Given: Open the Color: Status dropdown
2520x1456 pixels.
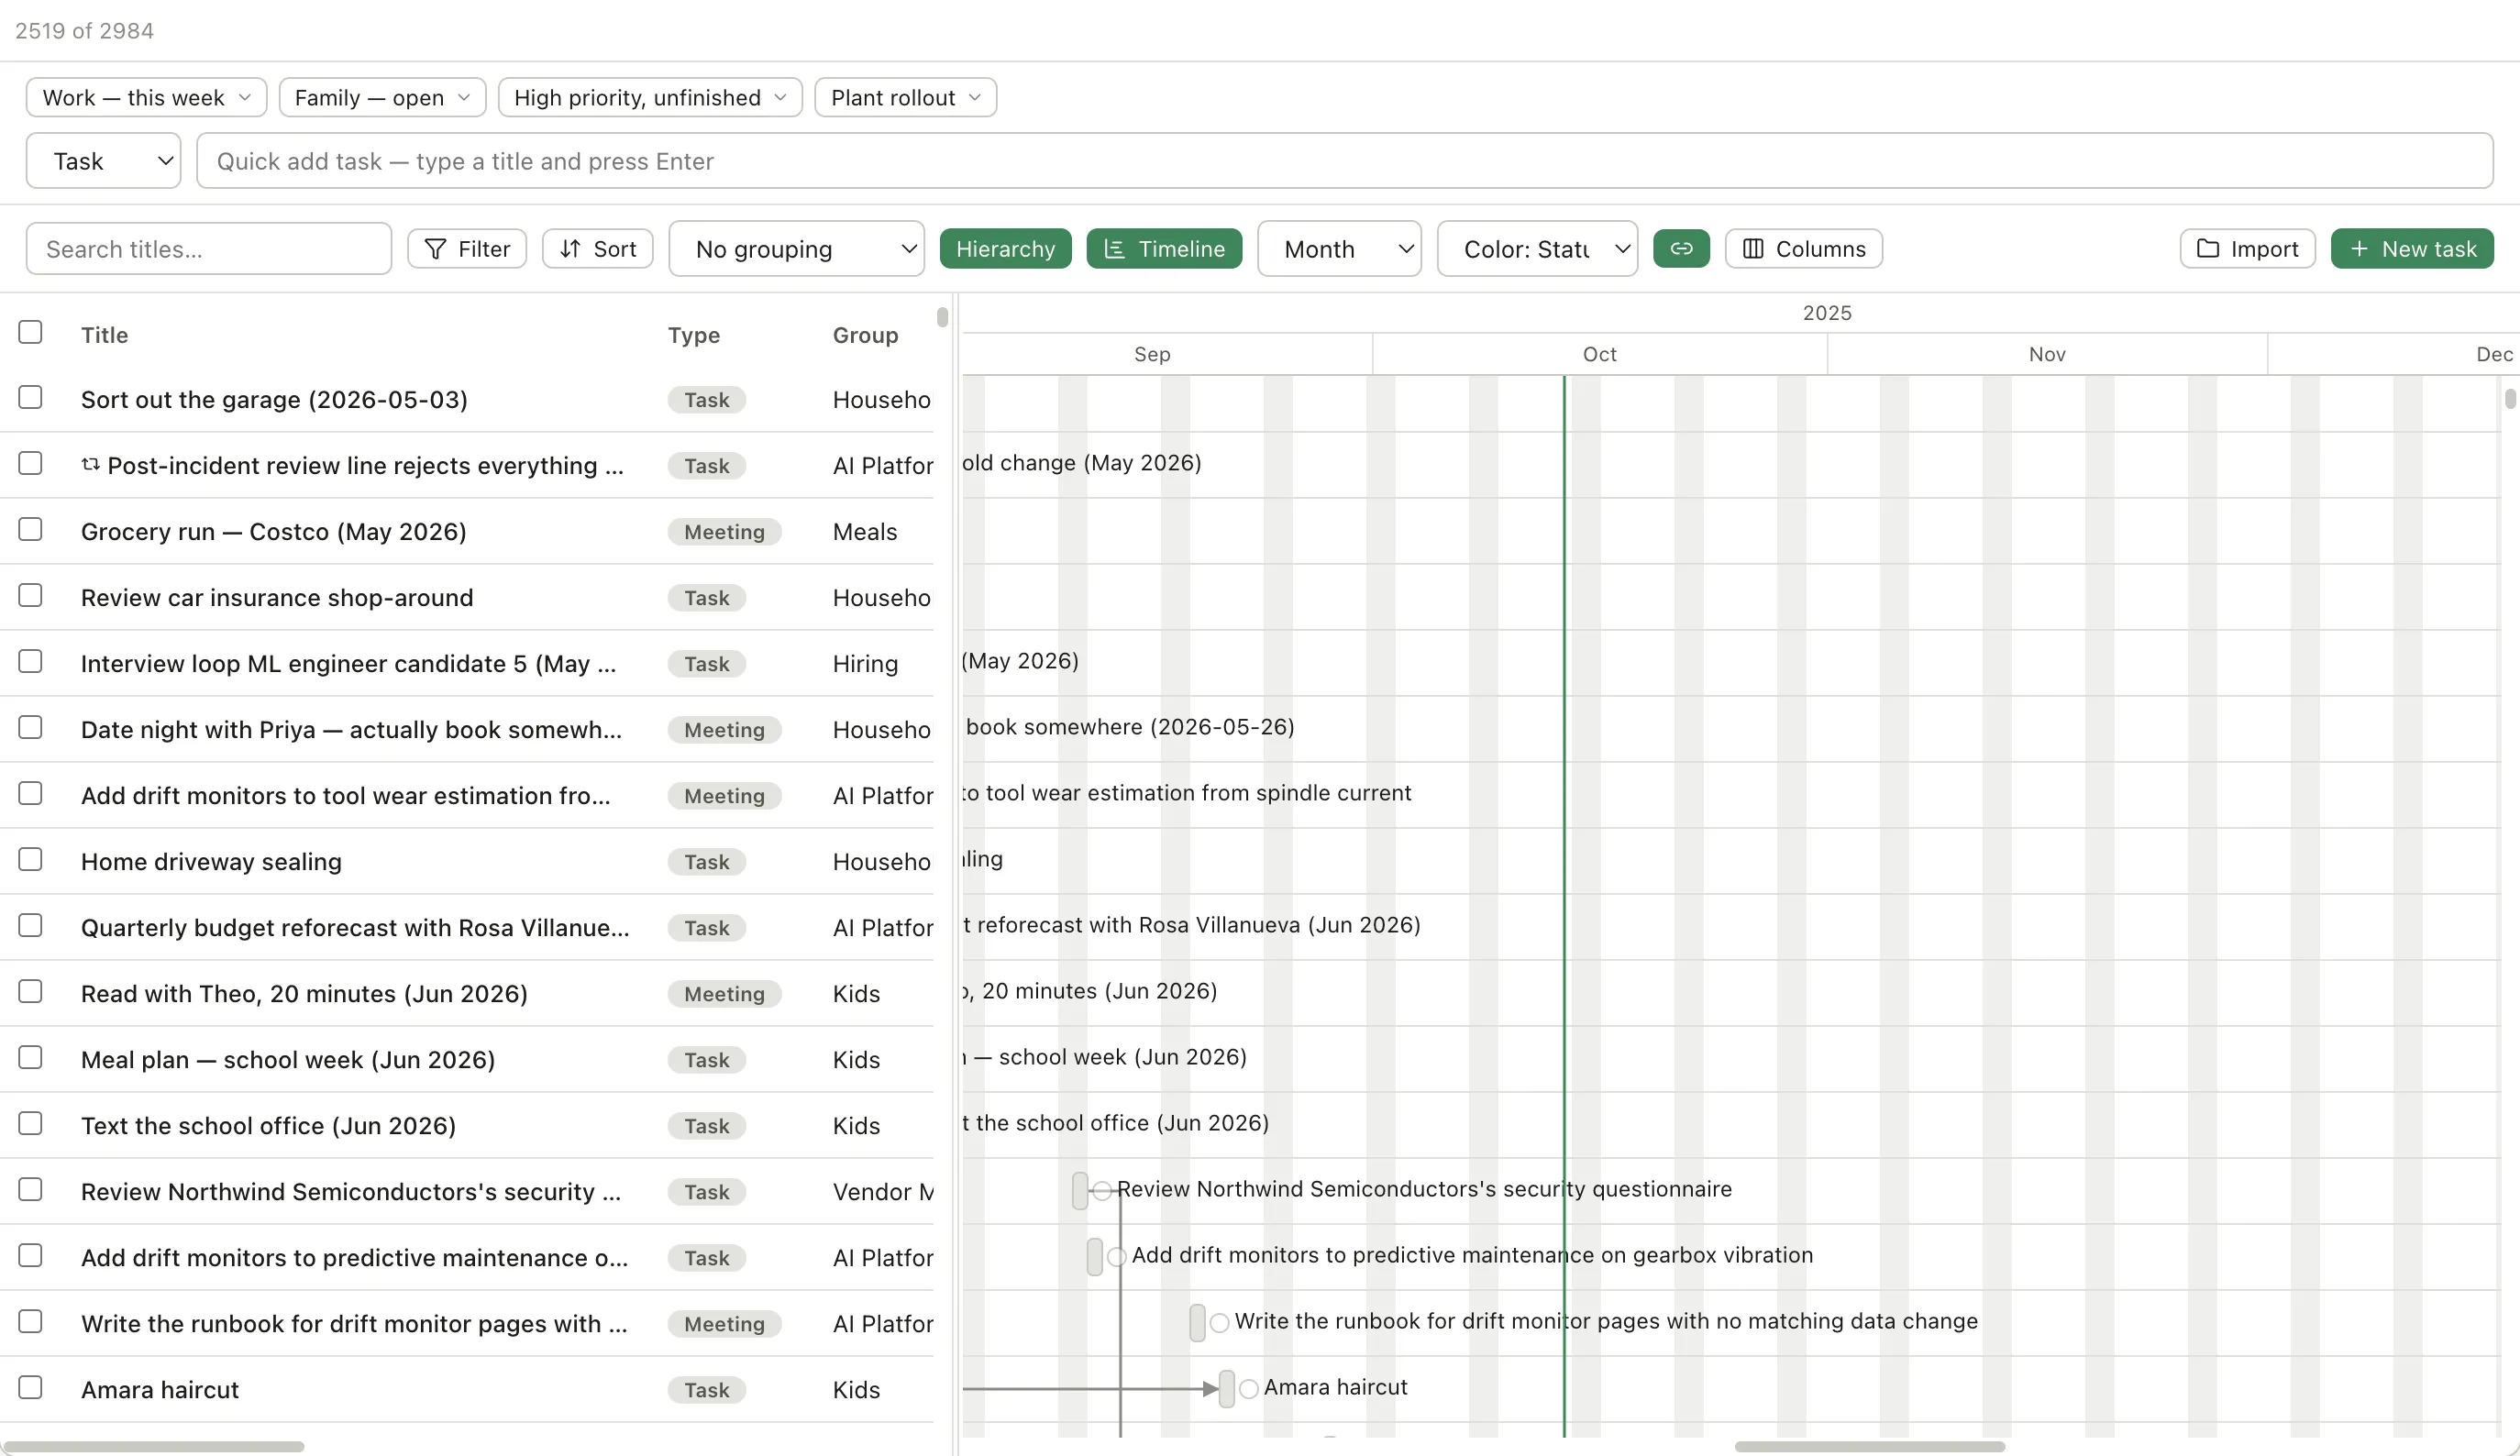Looking at the screenshot, I should [1537, 249].
